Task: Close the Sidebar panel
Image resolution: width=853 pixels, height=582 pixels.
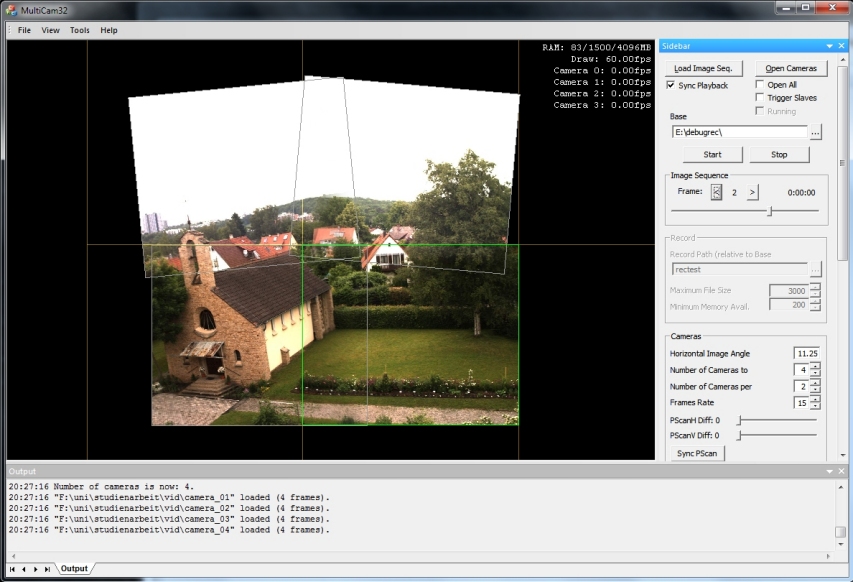Action: click(x=841, y=46)
